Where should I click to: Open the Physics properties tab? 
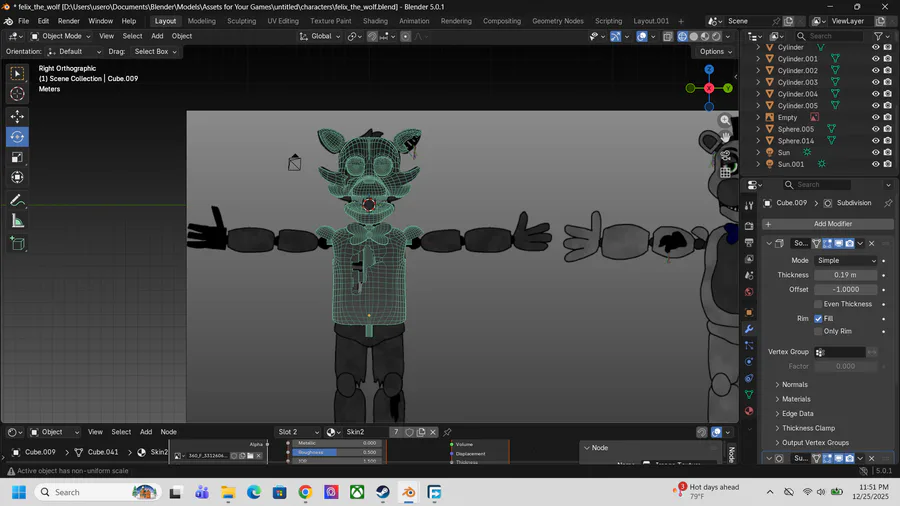click(x=749, y=362)
